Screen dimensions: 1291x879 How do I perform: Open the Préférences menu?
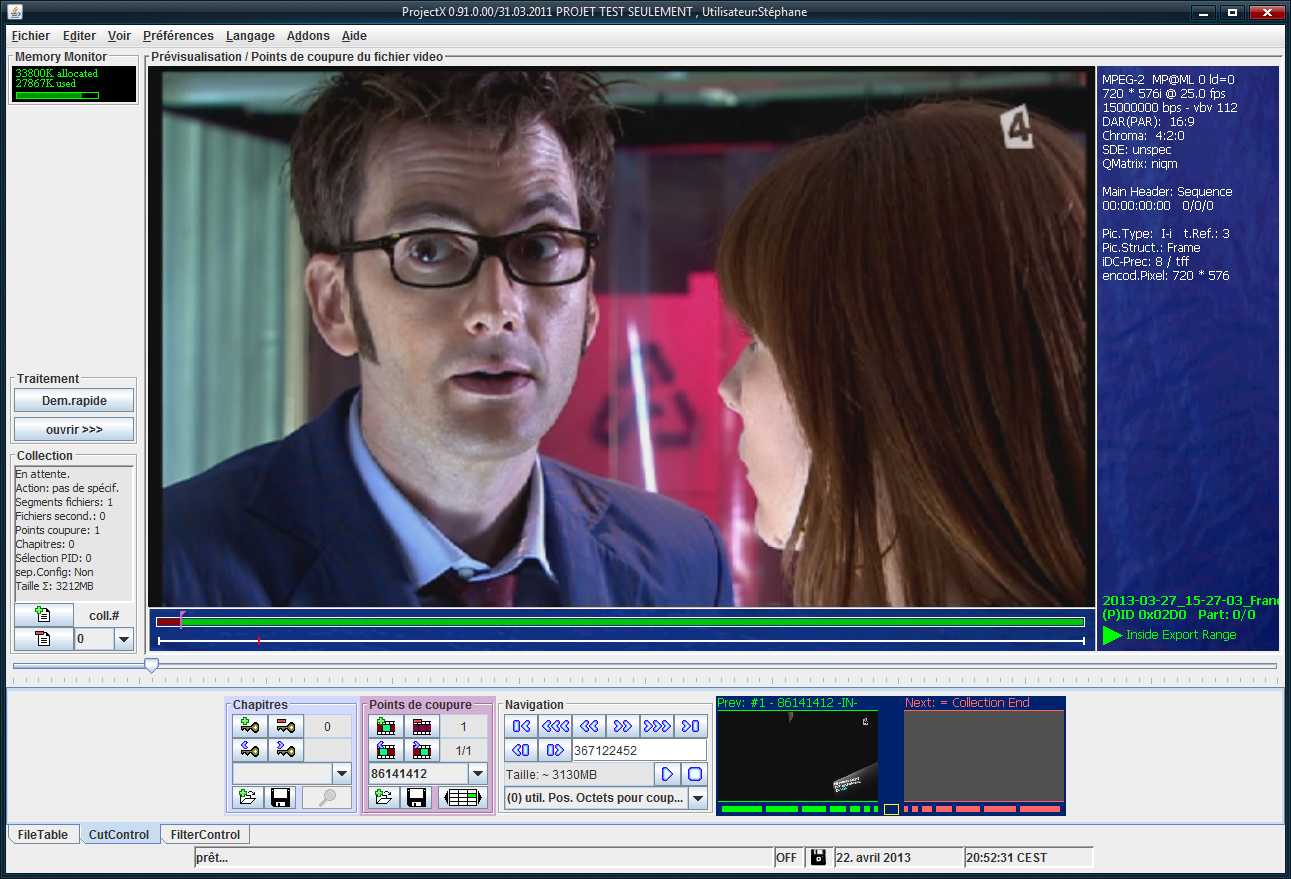178,36
